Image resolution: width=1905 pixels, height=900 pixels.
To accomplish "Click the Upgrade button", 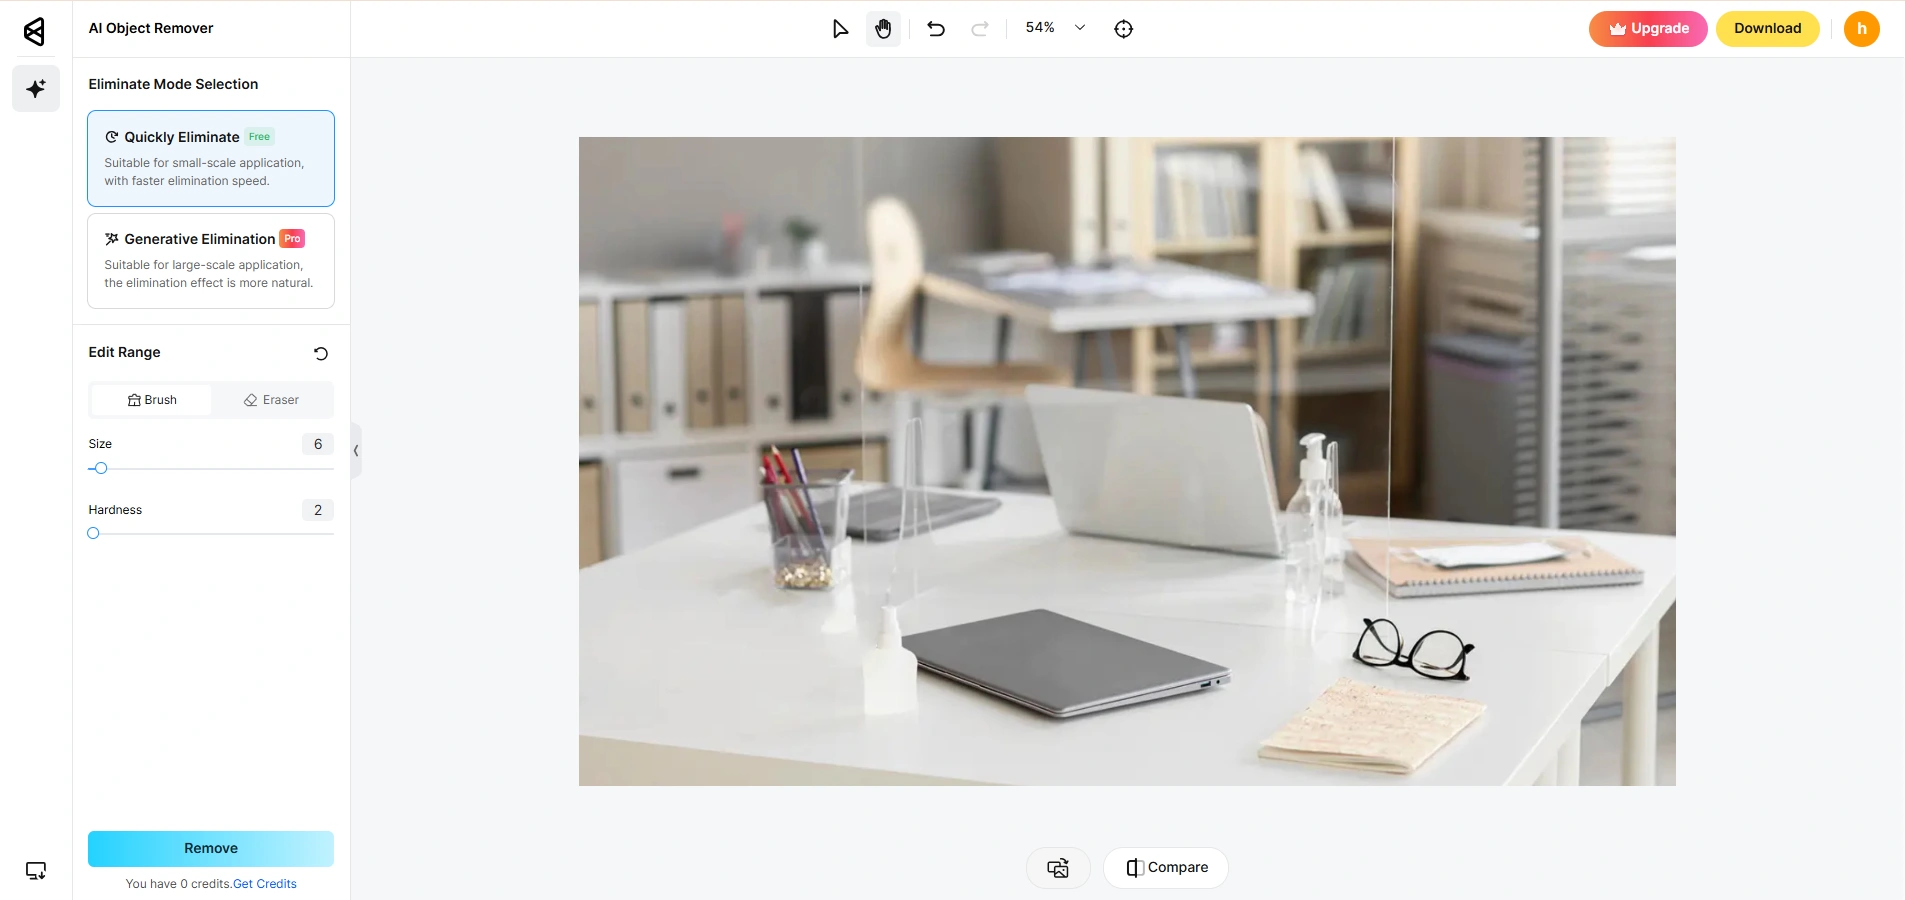I will click(x=1648, y=29).
